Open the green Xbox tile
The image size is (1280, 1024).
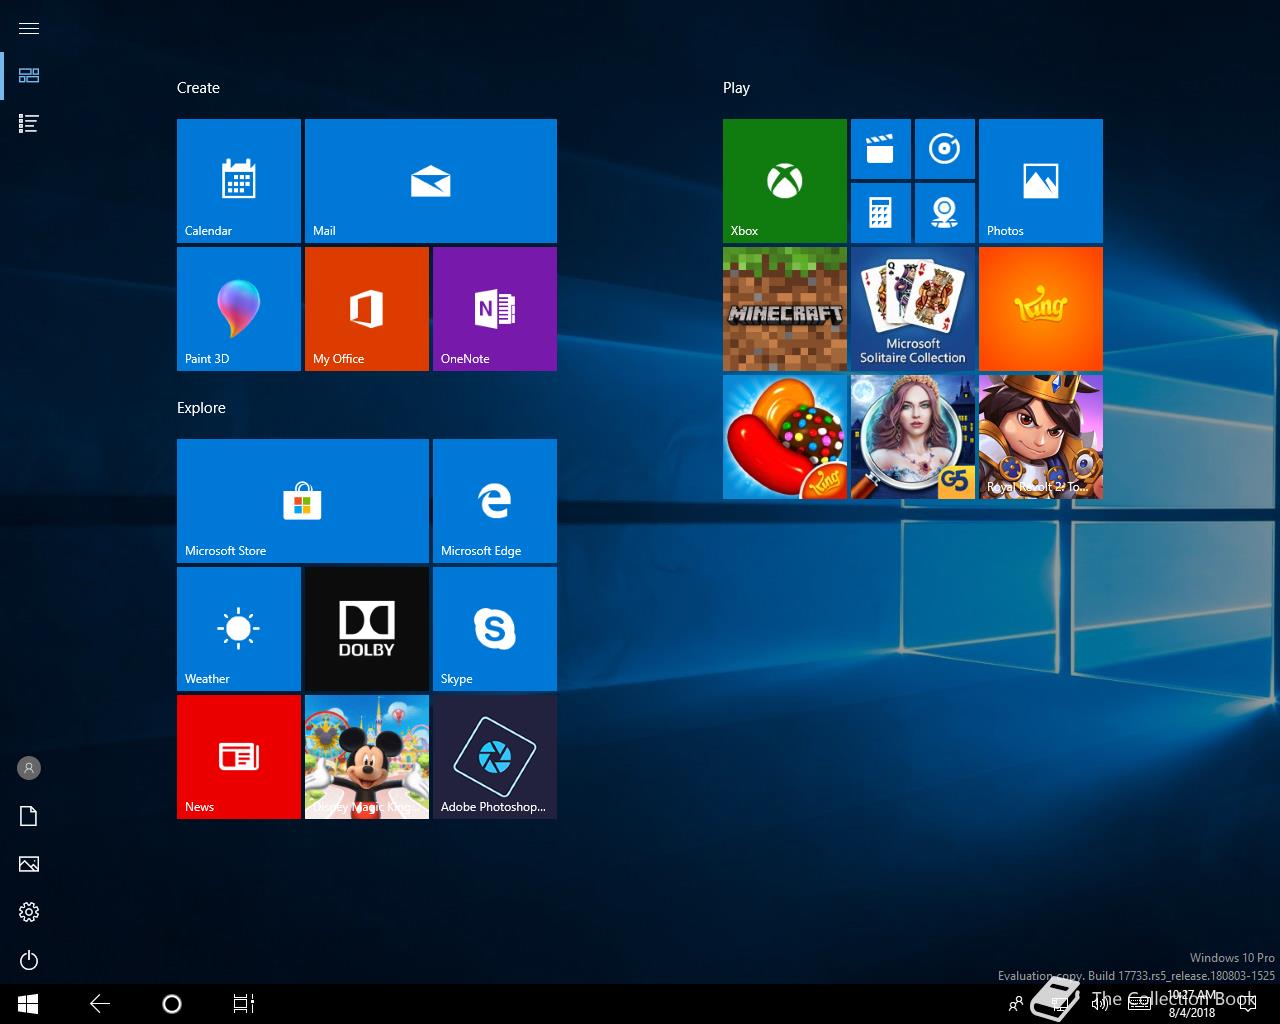click(785, 181)
